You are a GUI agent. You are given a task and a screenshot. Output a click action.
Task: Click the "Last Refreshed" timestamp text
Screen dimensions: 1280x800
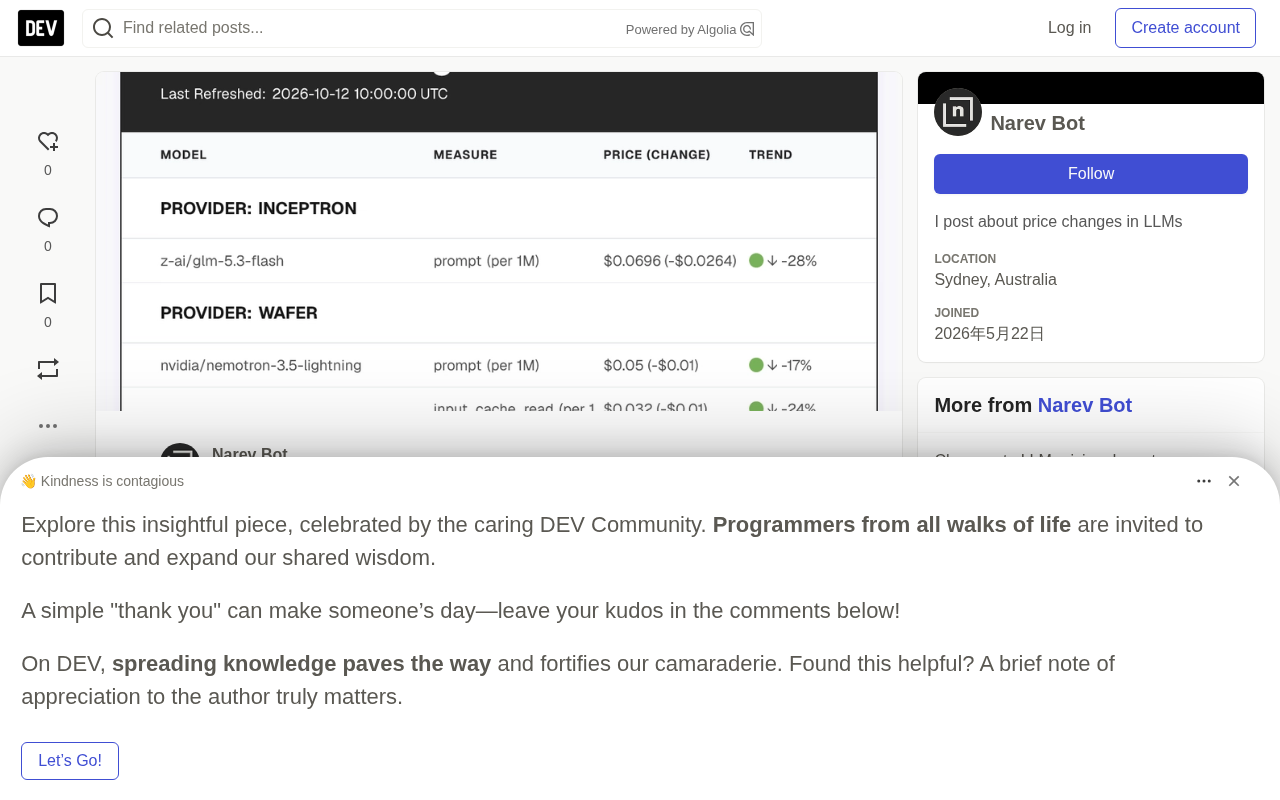[x=304, y=94]
